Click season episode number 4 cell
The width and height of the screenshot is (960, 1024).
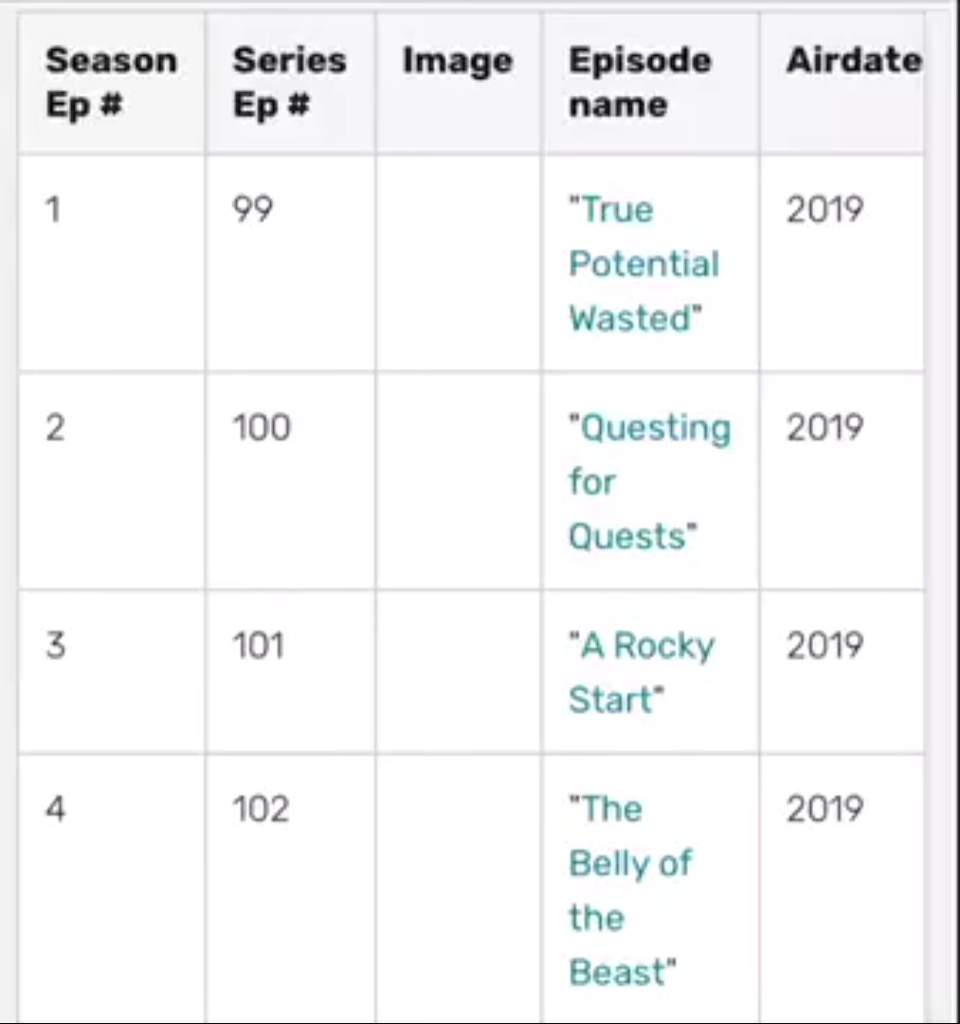[112, 889]
